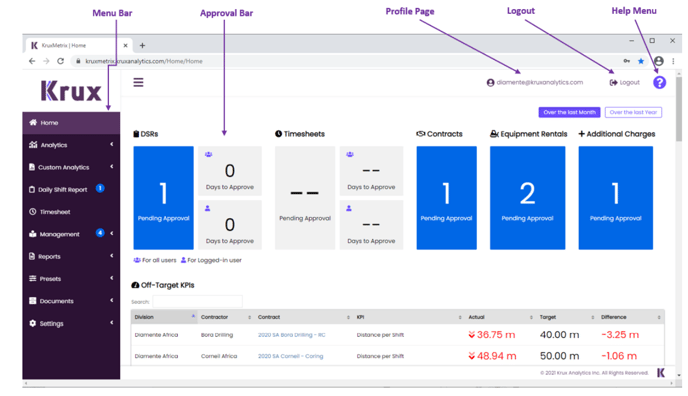Open the Daily Shift Report menu item
This screenshot has height=396, width=688.
tap(71, 189)
